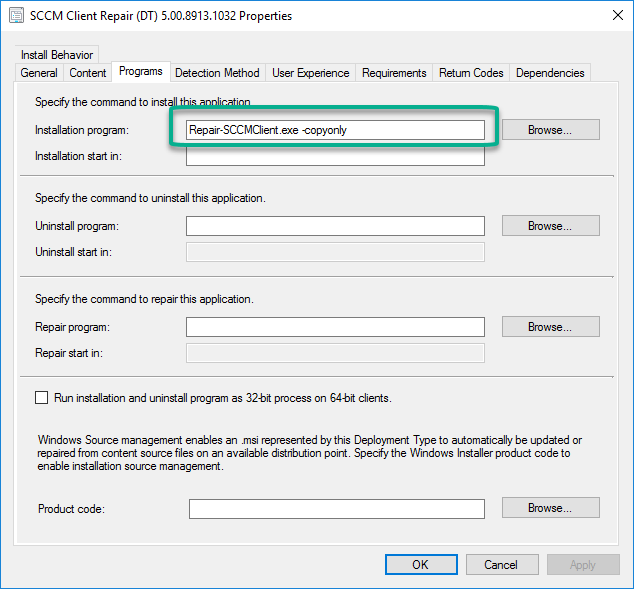Open the Content tab

coord(87,73)
